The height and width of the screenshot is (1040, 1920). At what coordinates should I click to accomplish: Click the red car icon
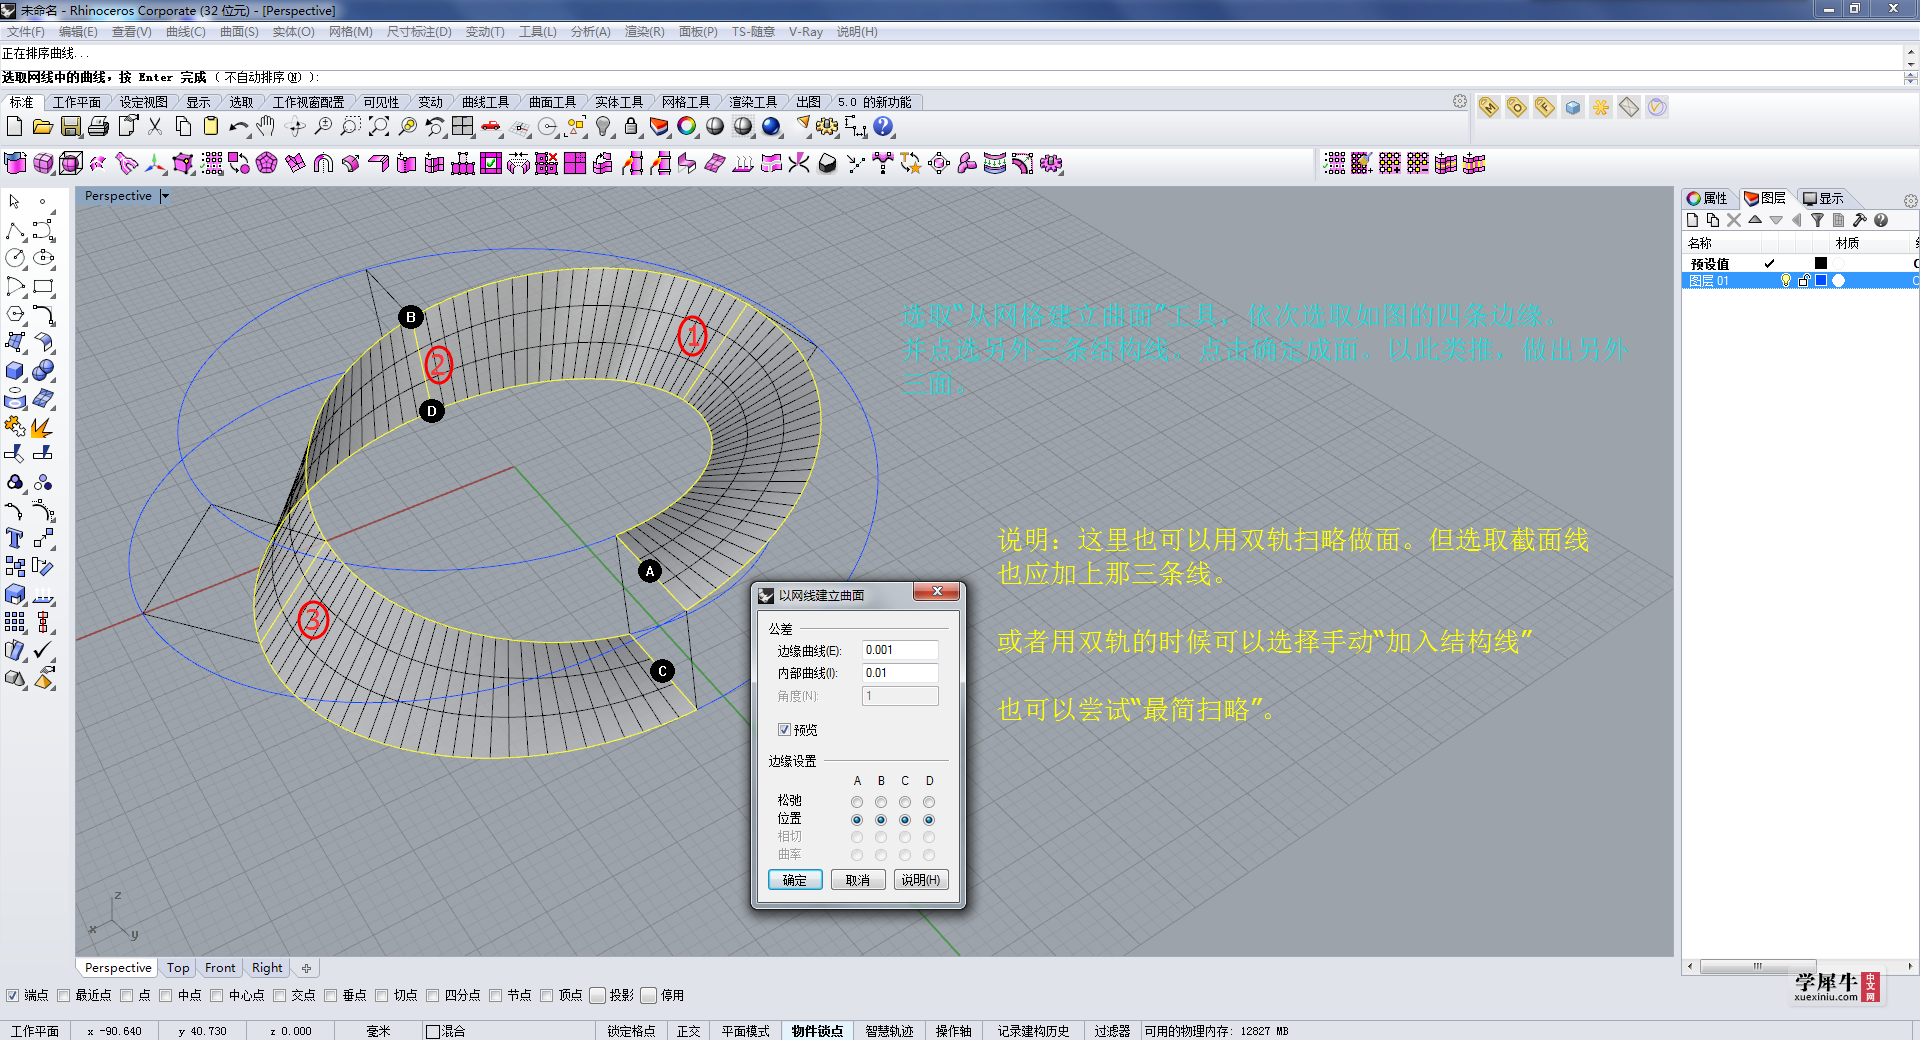coord(491,127)
